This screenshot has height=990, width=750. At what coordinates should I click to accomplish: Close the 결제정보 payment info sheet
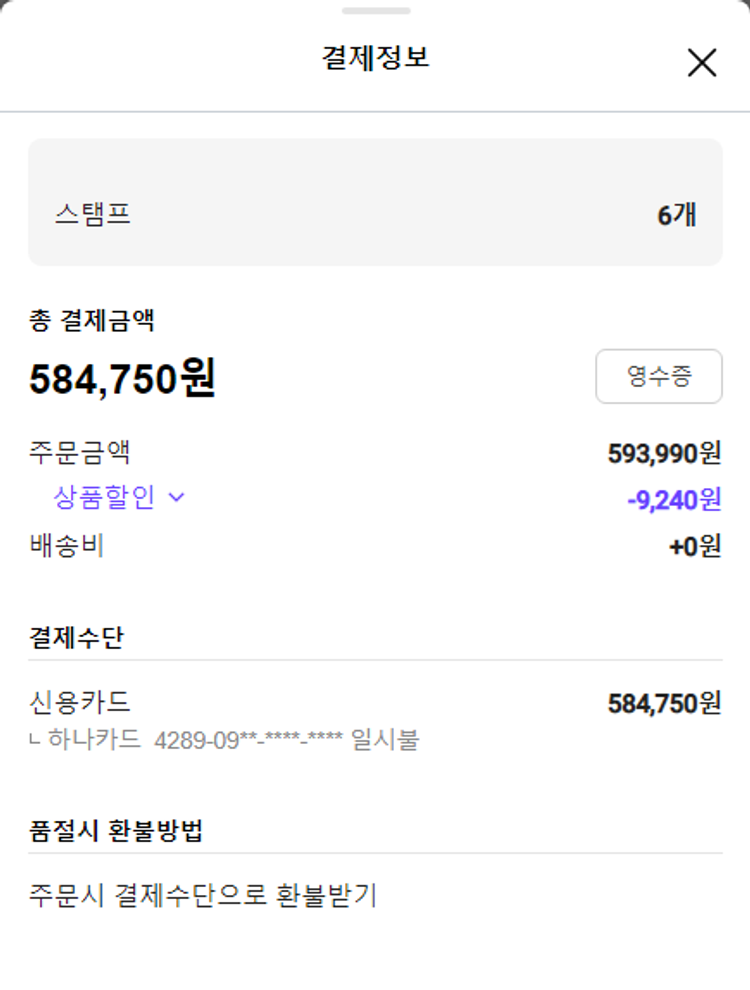(x=702, y=62)
